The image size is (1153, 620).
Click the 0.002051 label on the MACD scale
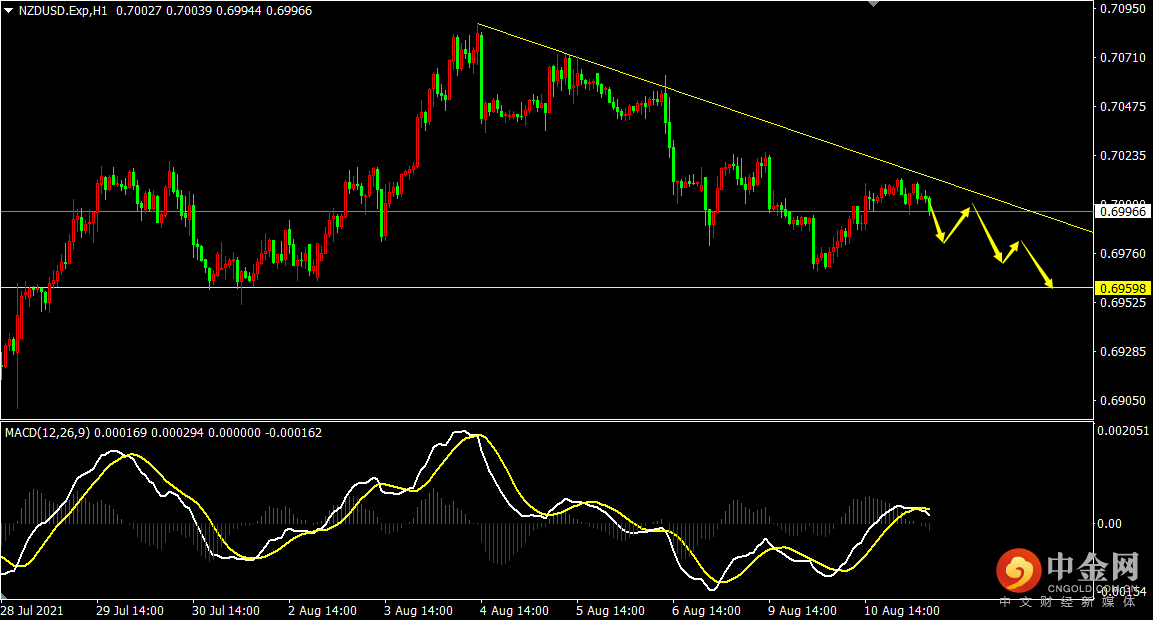tap(1123, 431)
